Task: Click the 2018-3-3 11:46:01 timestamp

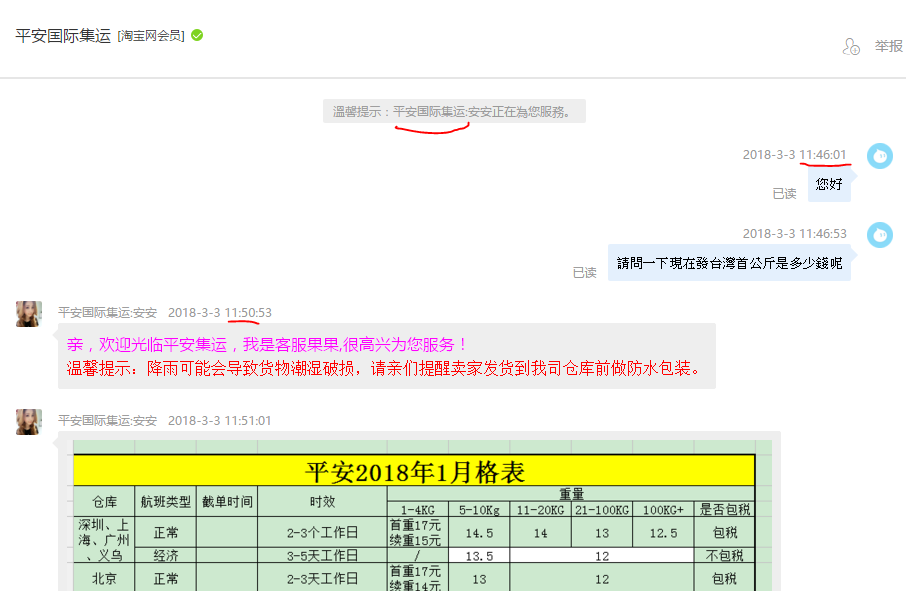Action: [794, 155]
